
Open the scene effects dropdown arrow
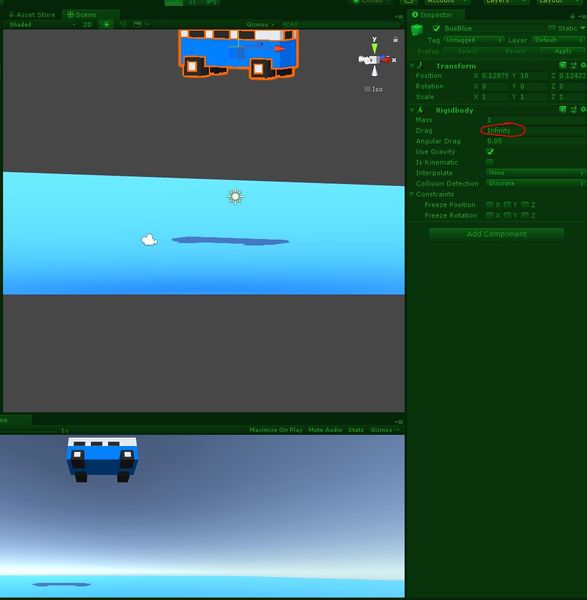coord(147,24)
